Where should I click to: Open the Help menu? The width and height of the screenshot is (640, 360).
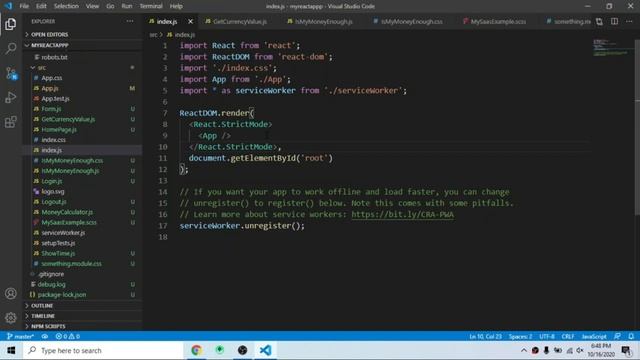coord(176,6)
